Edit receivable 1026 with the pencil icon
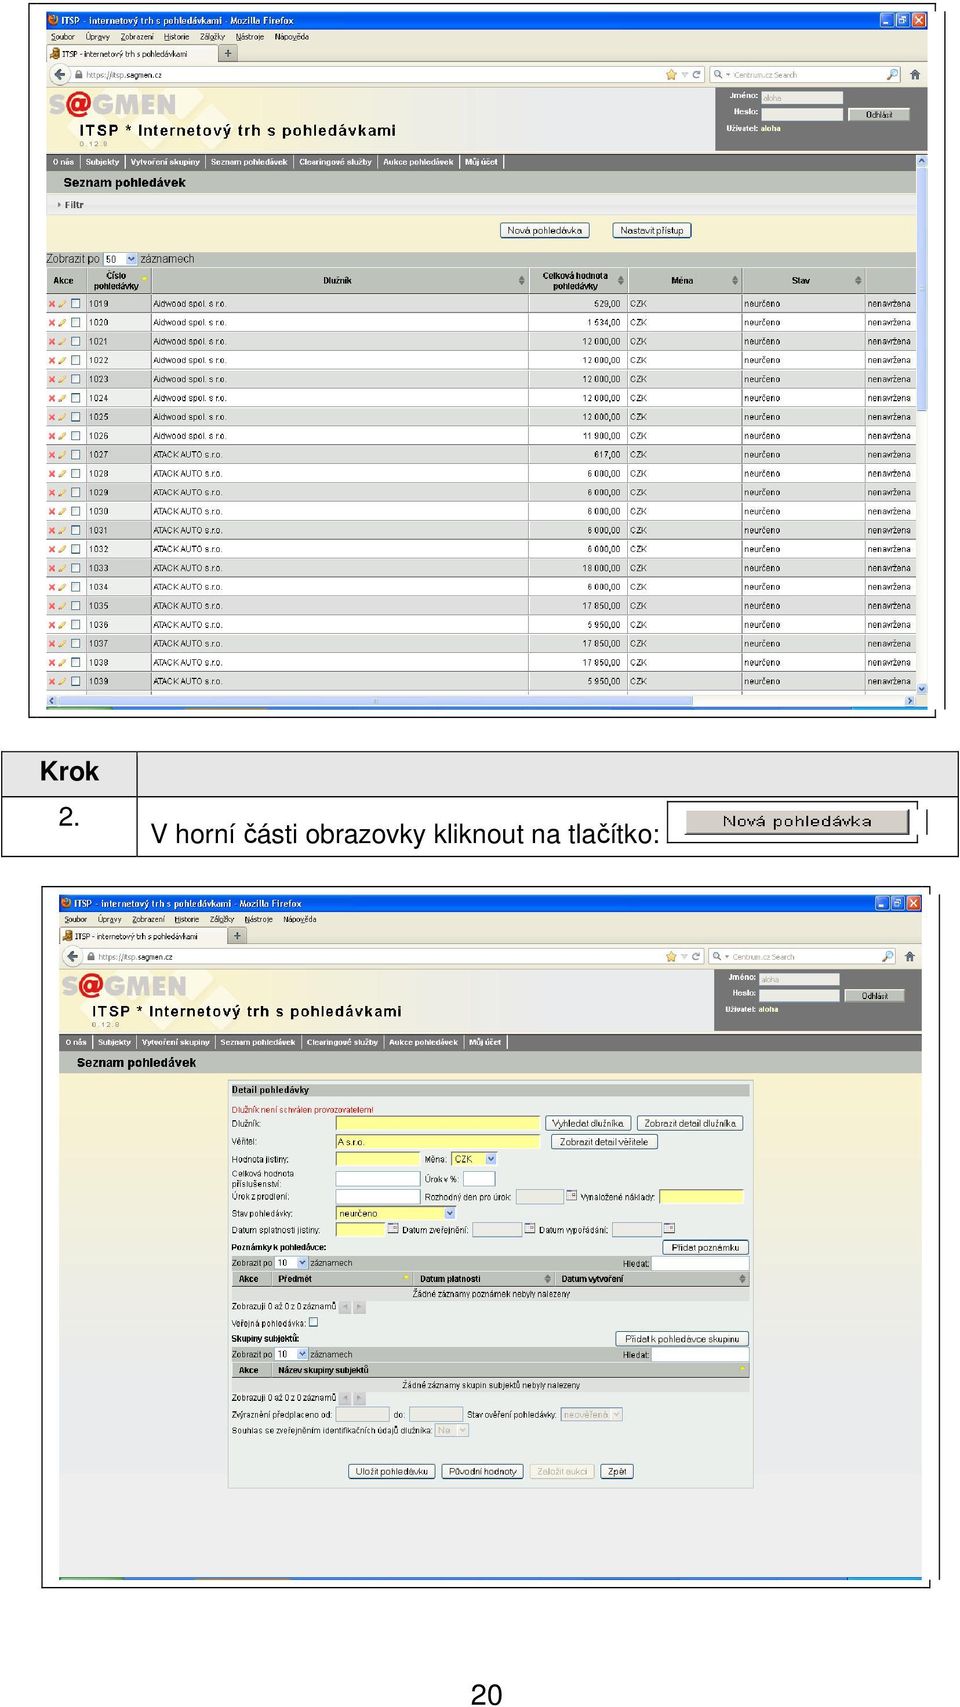 point(62,436)
